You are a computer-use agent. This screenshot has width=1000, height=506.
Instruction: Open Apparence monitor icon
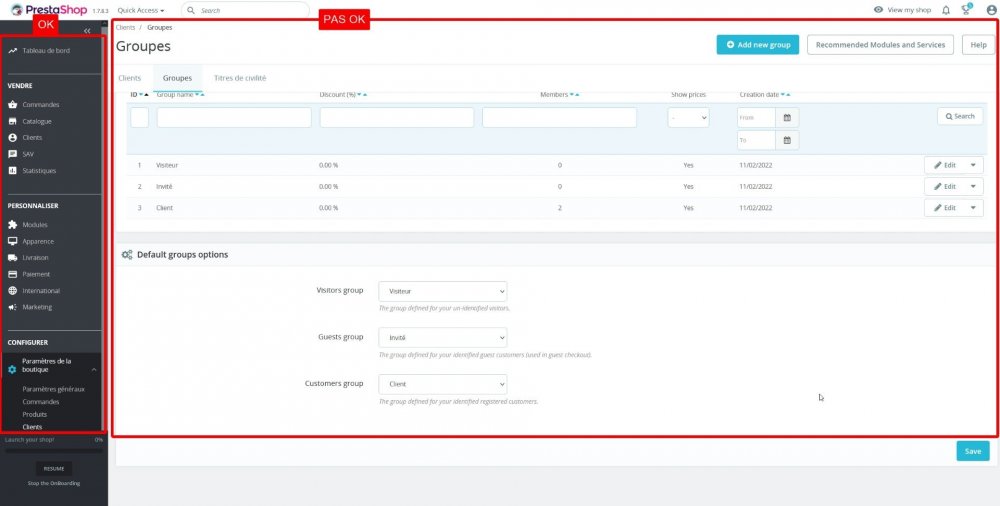(x=12, y=242)
